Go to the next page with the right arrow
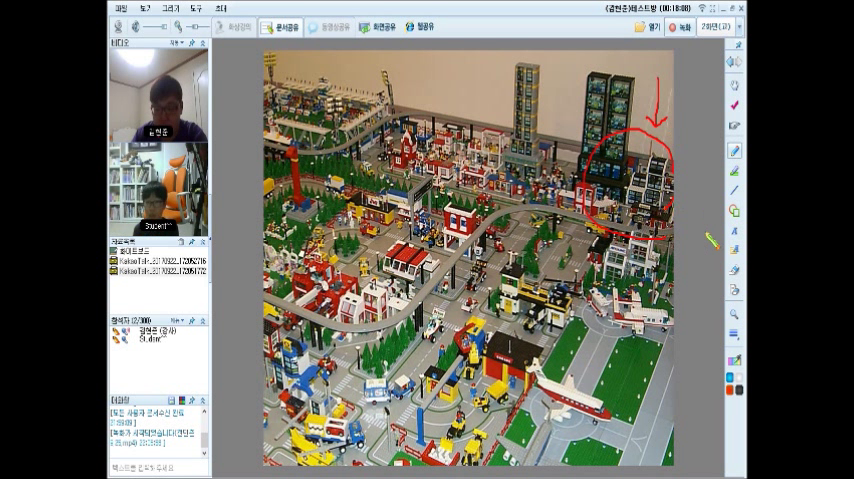 coord(739,62)
